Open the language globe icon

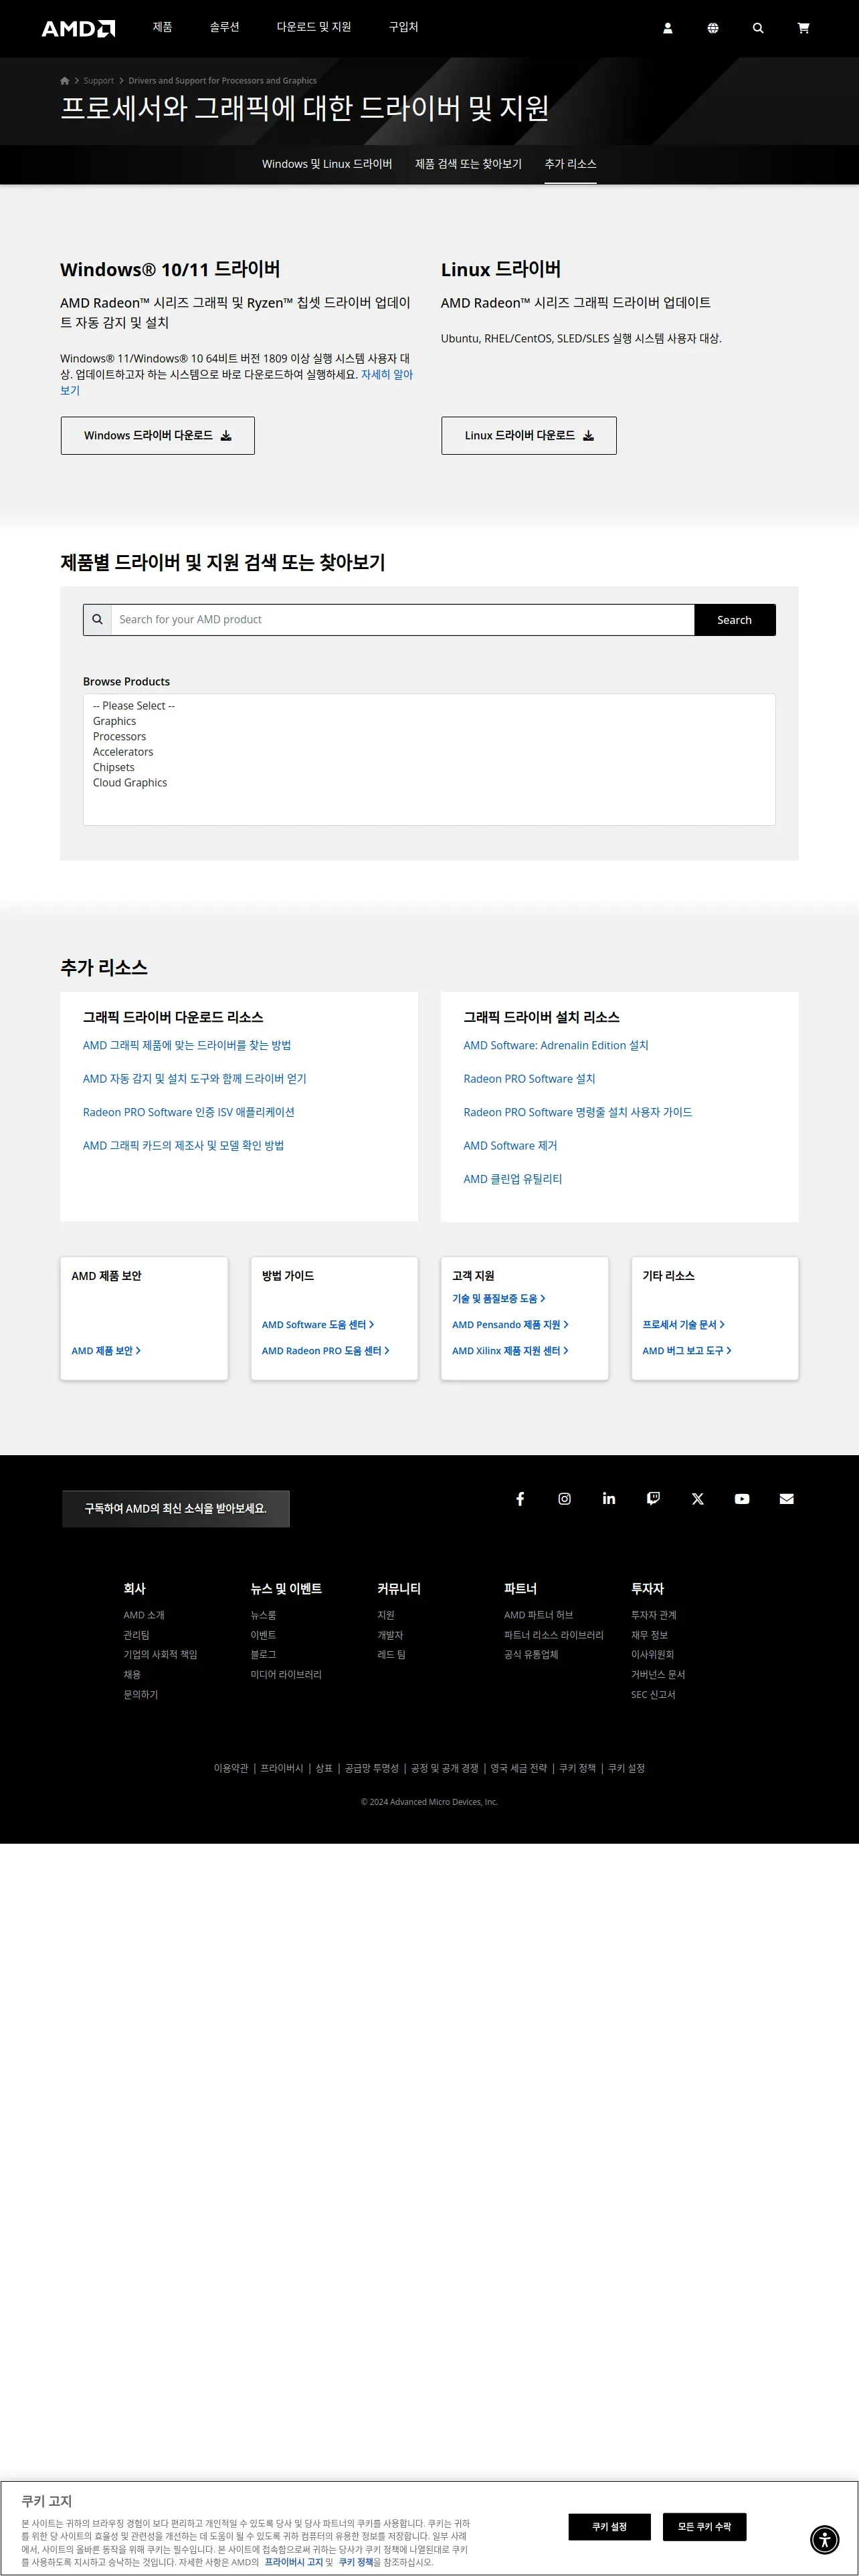click(x=713, y=28)
